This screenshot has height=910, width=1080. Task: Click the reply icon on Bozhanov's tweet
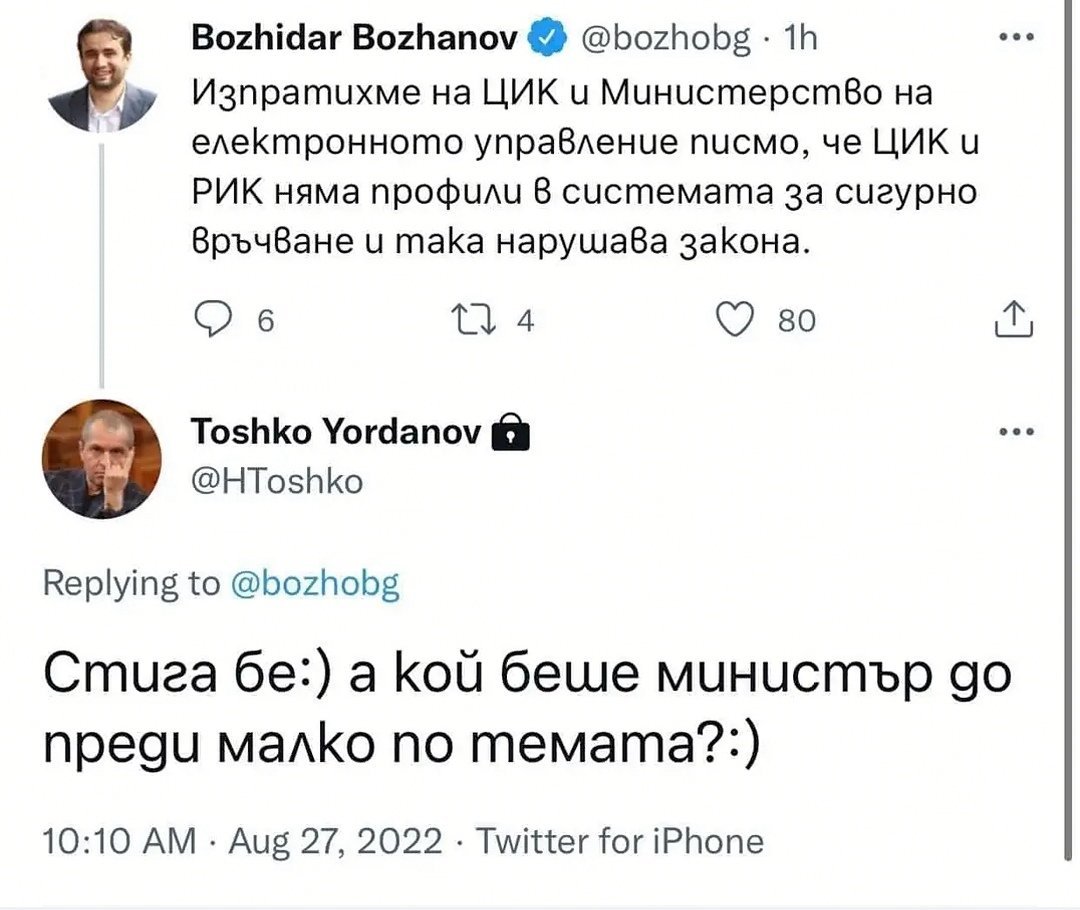(x=213, y=320)
